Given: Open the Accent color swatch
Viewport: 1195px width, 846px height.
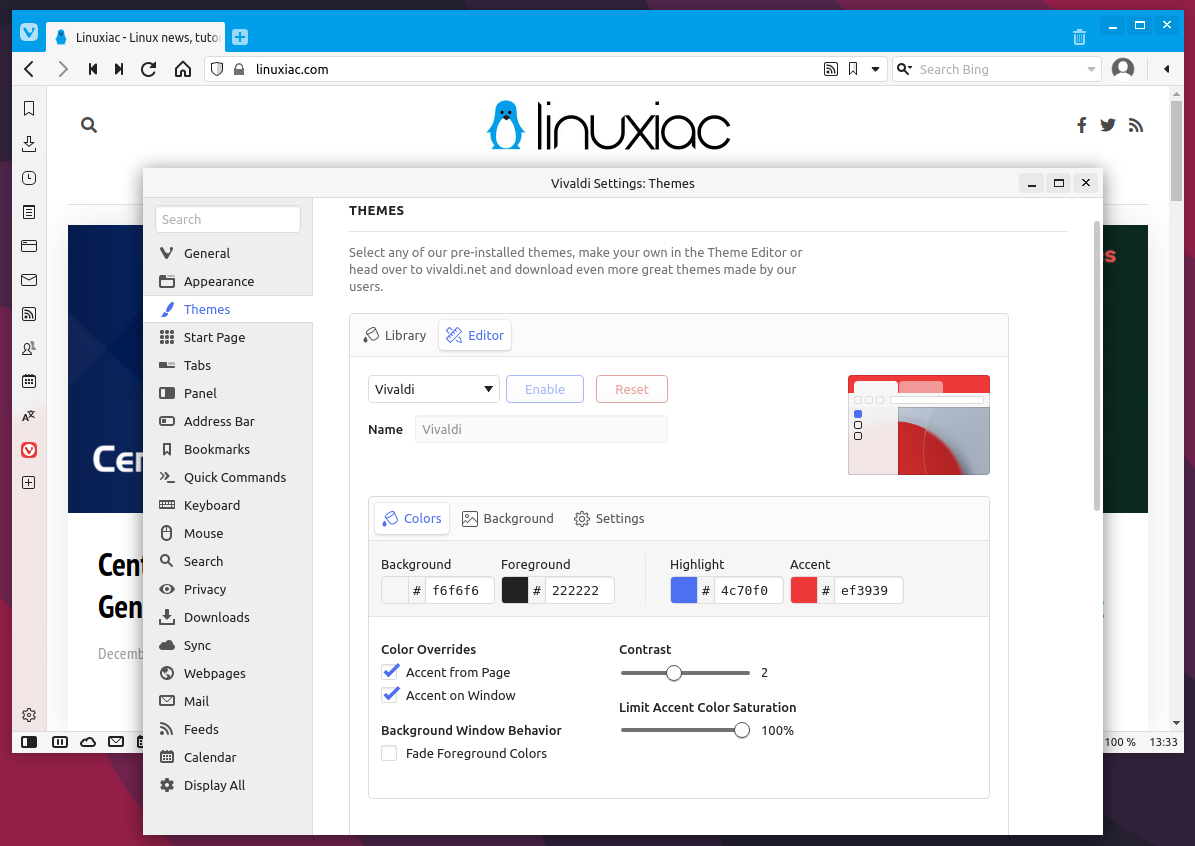Looking at the screenshot, I should point(803,590).
